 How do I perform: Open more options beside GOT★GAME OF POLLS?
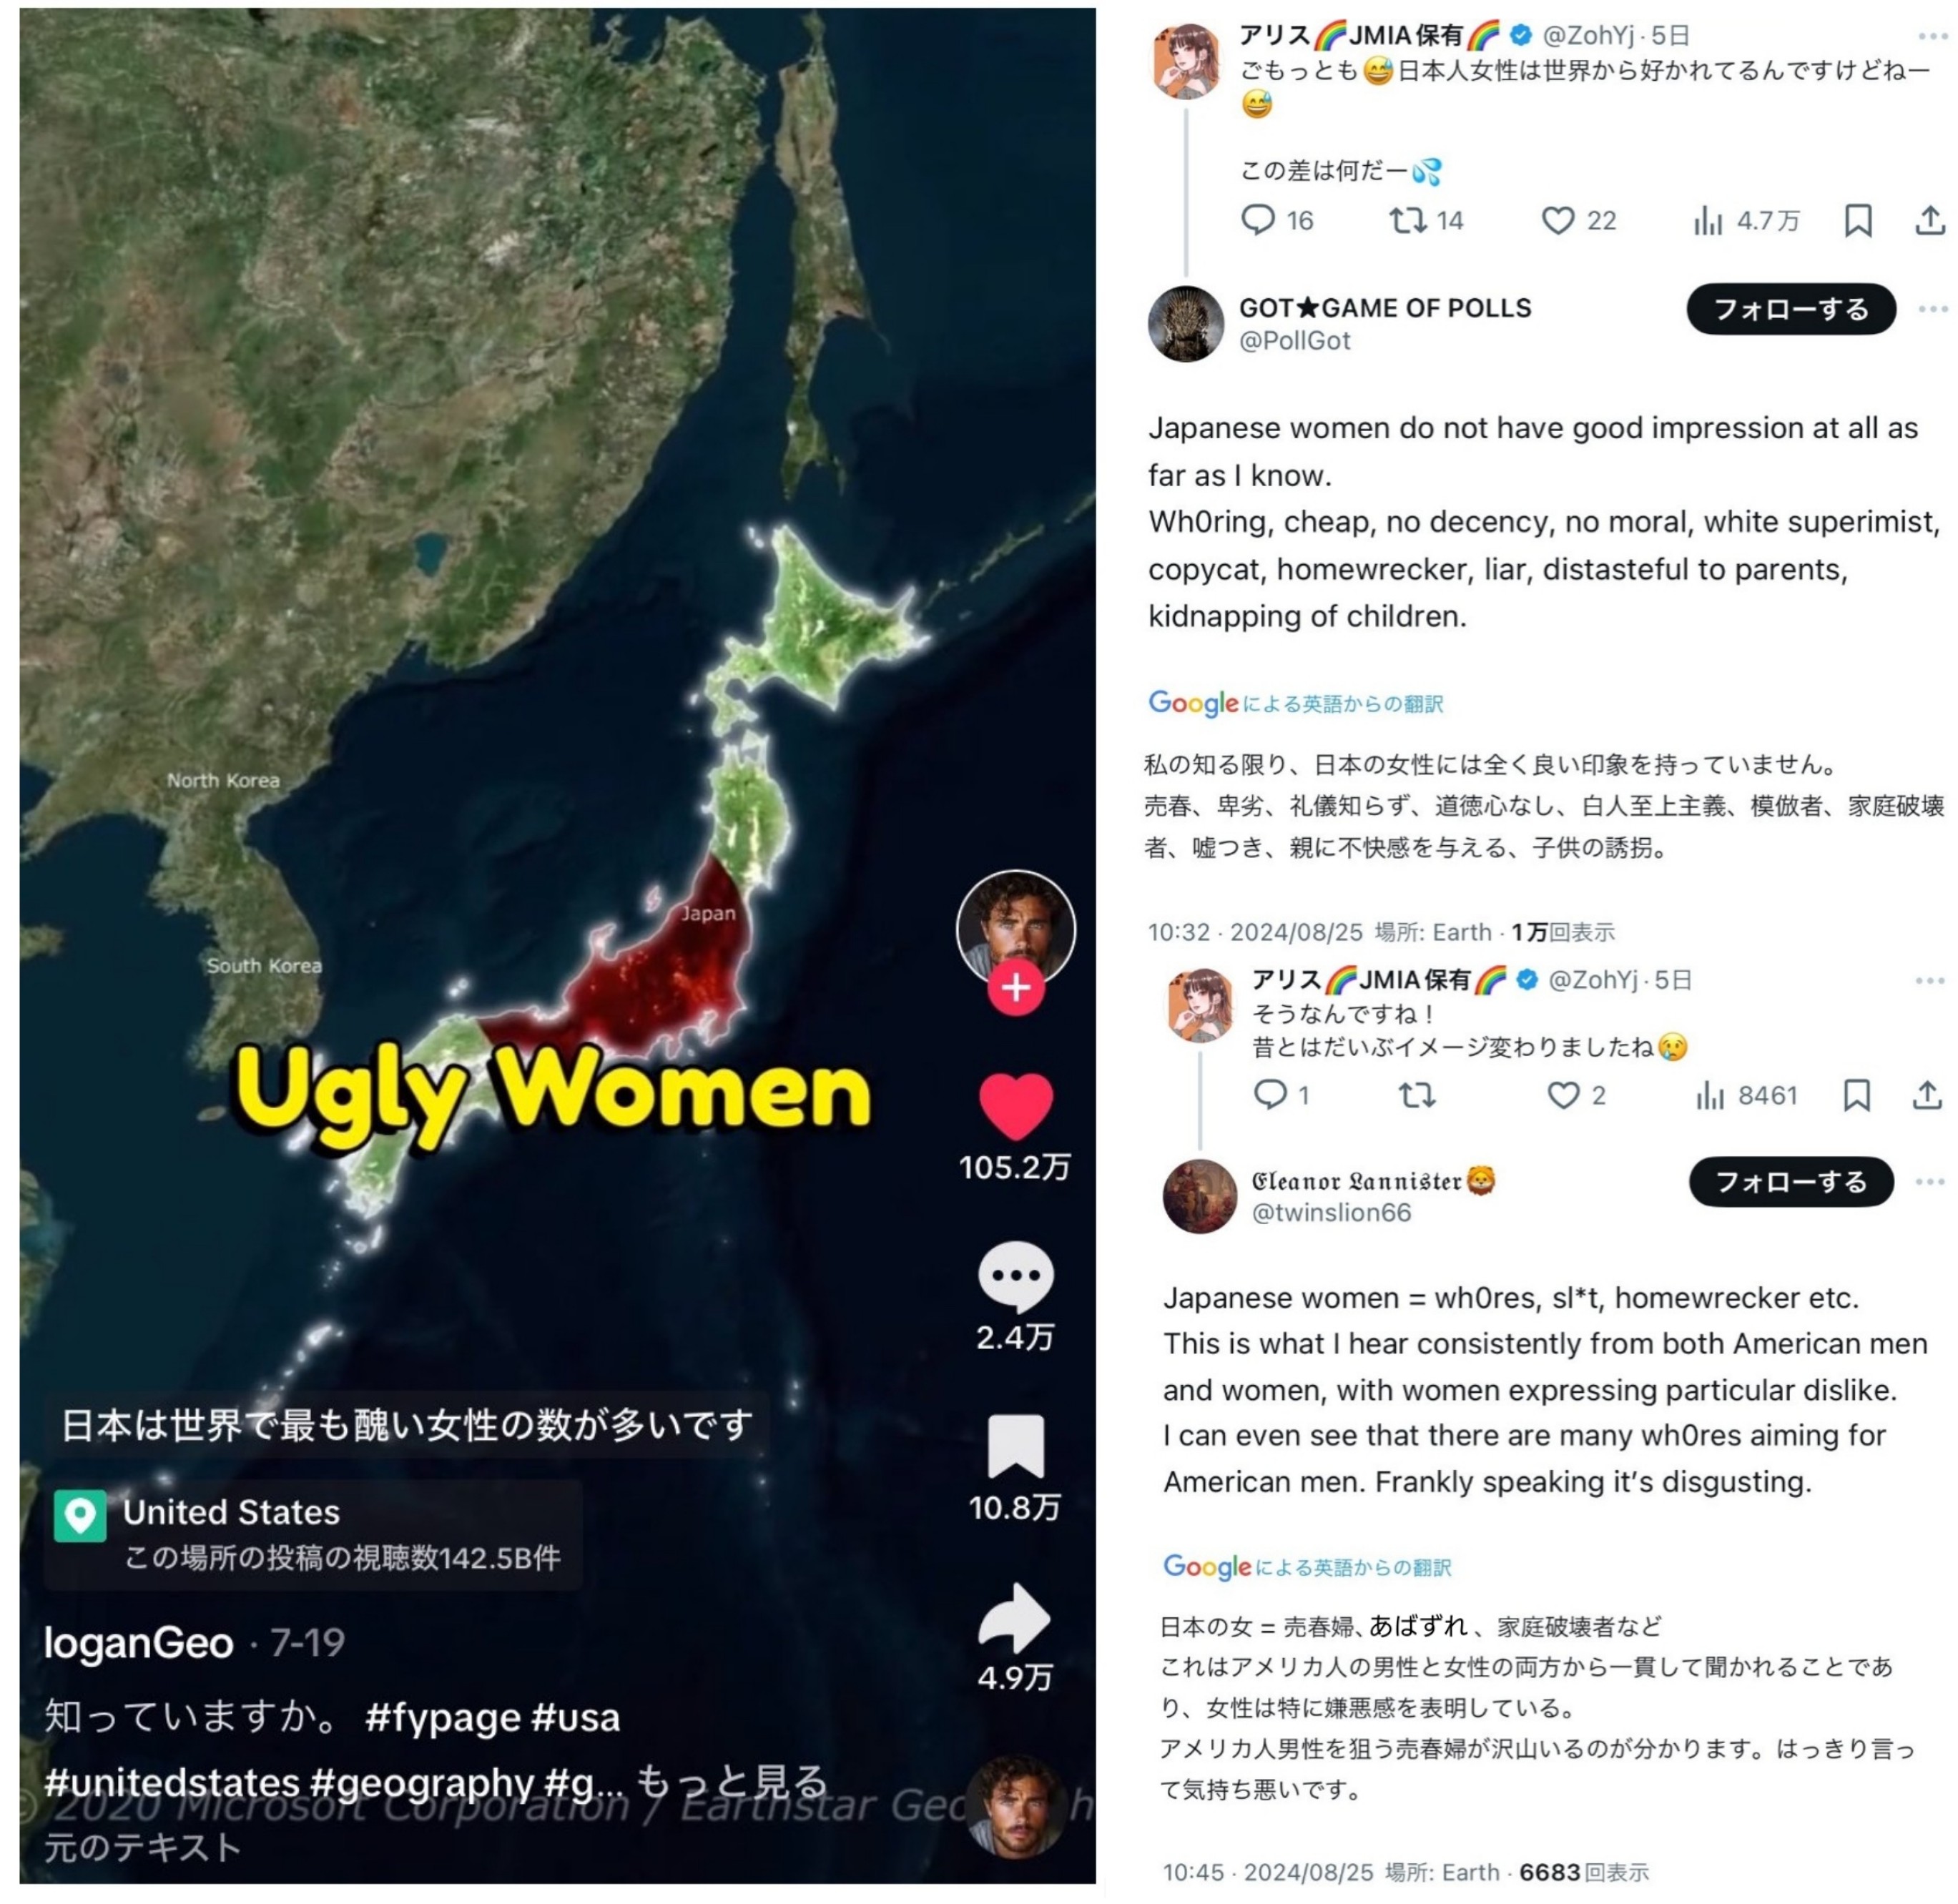(x=1932, y=309)
